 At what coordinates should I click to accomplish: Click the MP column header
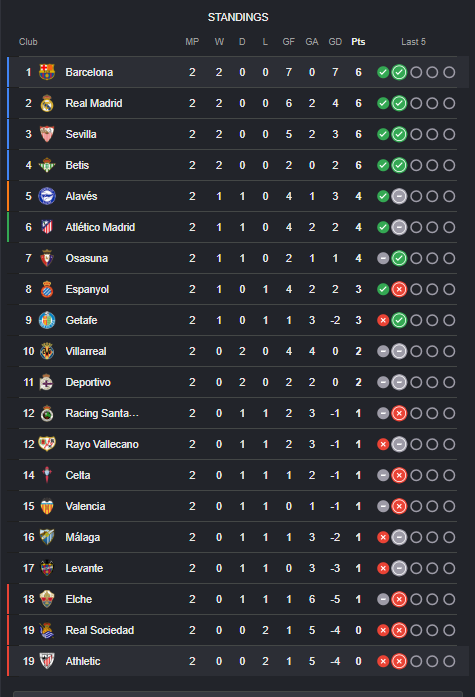pos(192,42)
